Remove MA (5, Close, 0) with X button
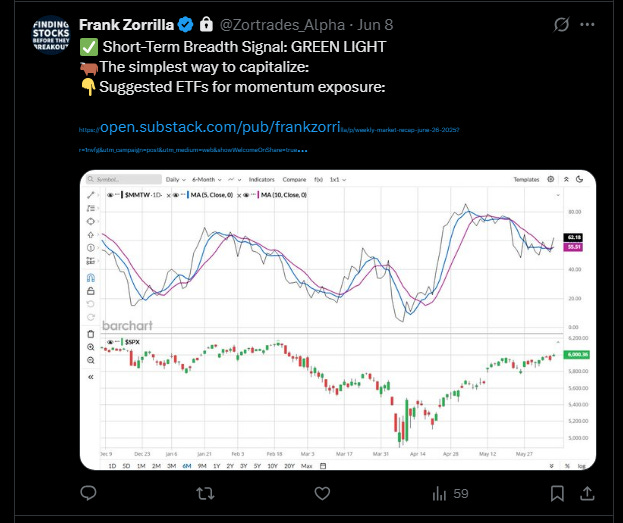Screen dimensions: 623x523 [239, 196]
